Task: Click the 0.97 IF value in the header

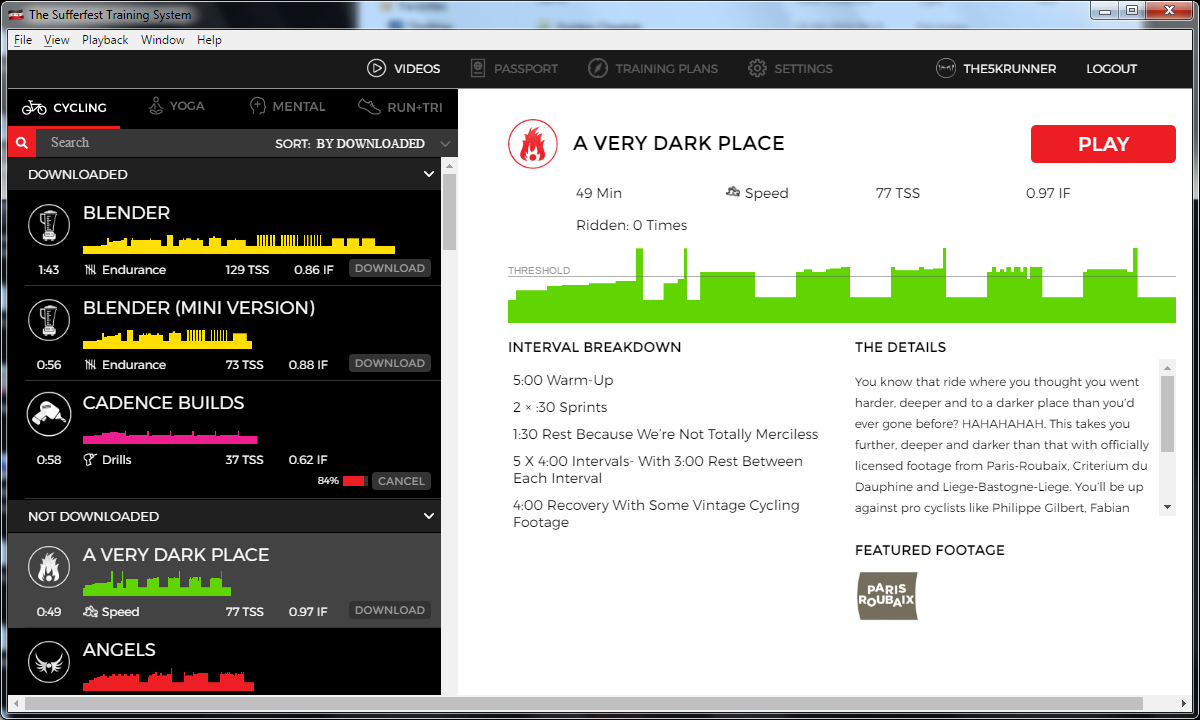Action: pyautogui.click(x=1048, y=193)
